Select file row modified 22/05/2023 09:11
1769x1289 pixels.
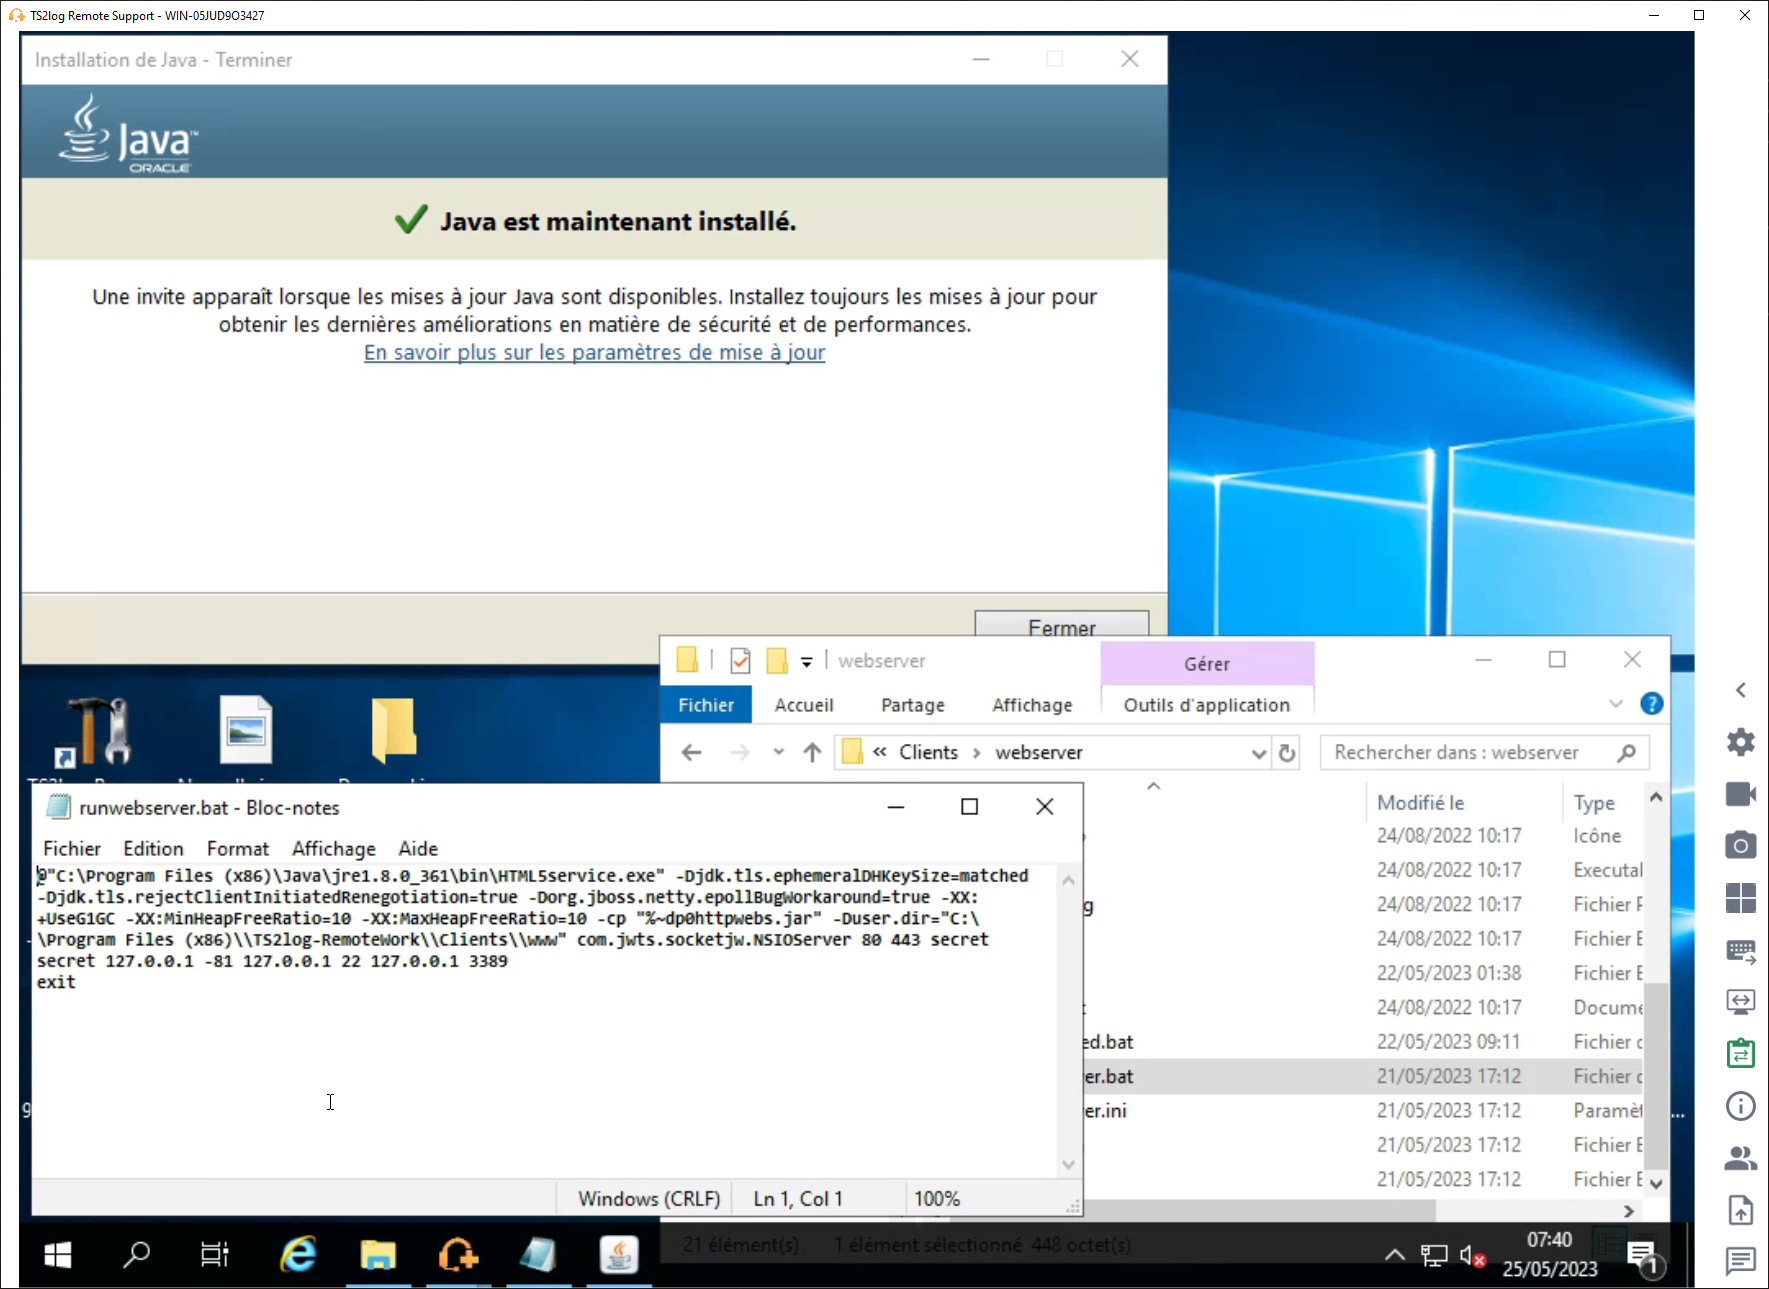pyautogui.click(x=1361, y=1042)
